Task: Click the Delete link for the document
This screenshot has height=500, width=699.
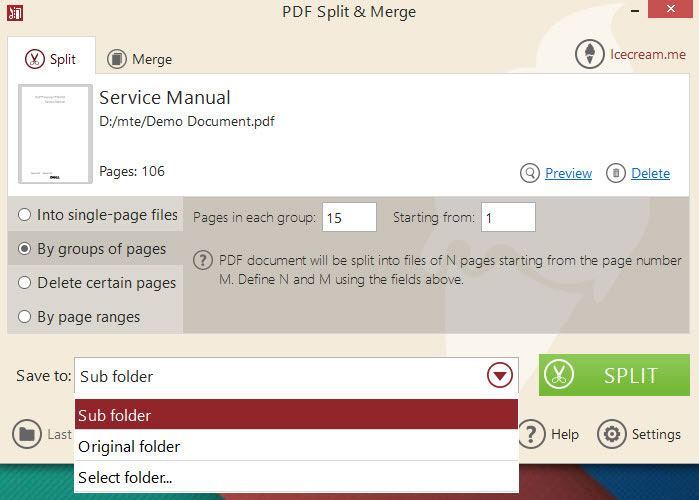Action: pos(650,173)
